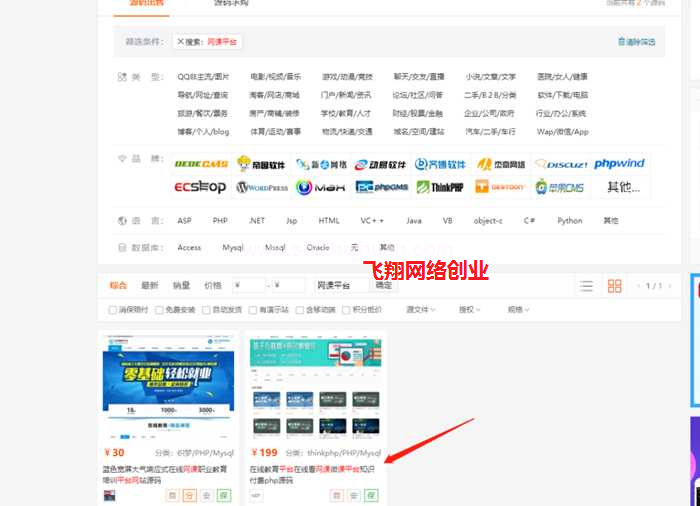Choose the phpCMS brand logo
The image size is (700, 506).
(382, 187)
